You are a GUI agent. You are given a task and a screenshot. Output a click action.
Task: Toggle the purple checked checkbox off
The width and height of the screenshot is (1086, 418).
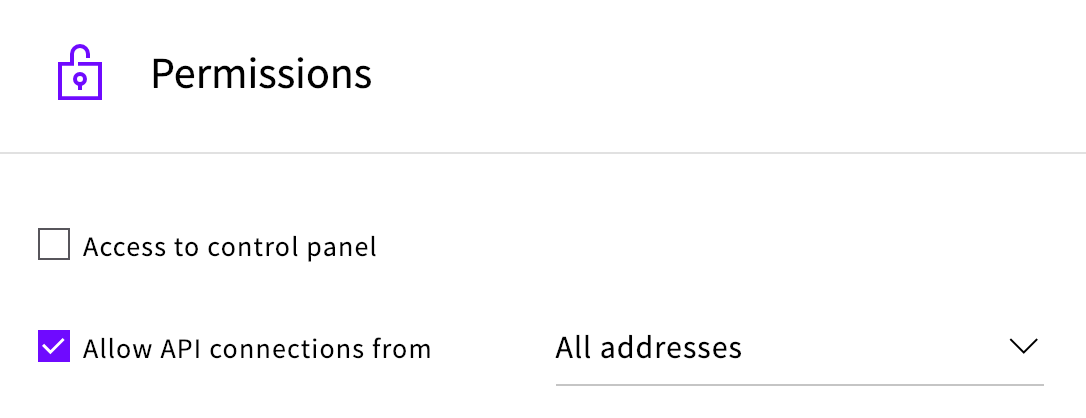coord(54,346)
